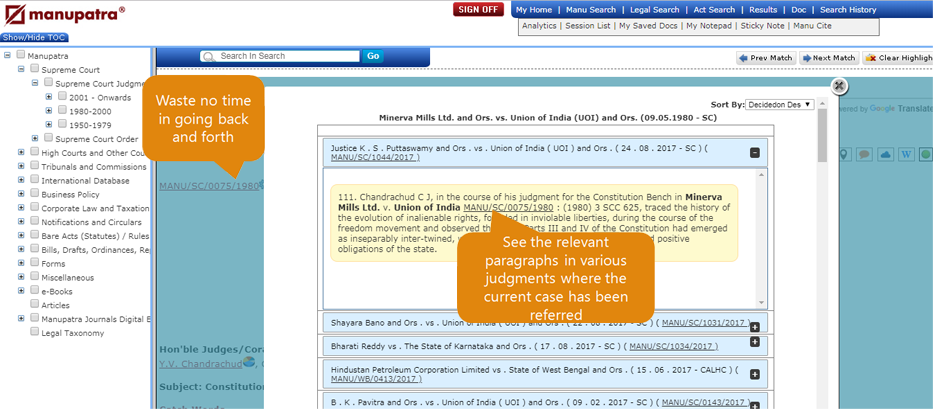Open My Saved Docs
934x410 pixels.
point(648,26)
